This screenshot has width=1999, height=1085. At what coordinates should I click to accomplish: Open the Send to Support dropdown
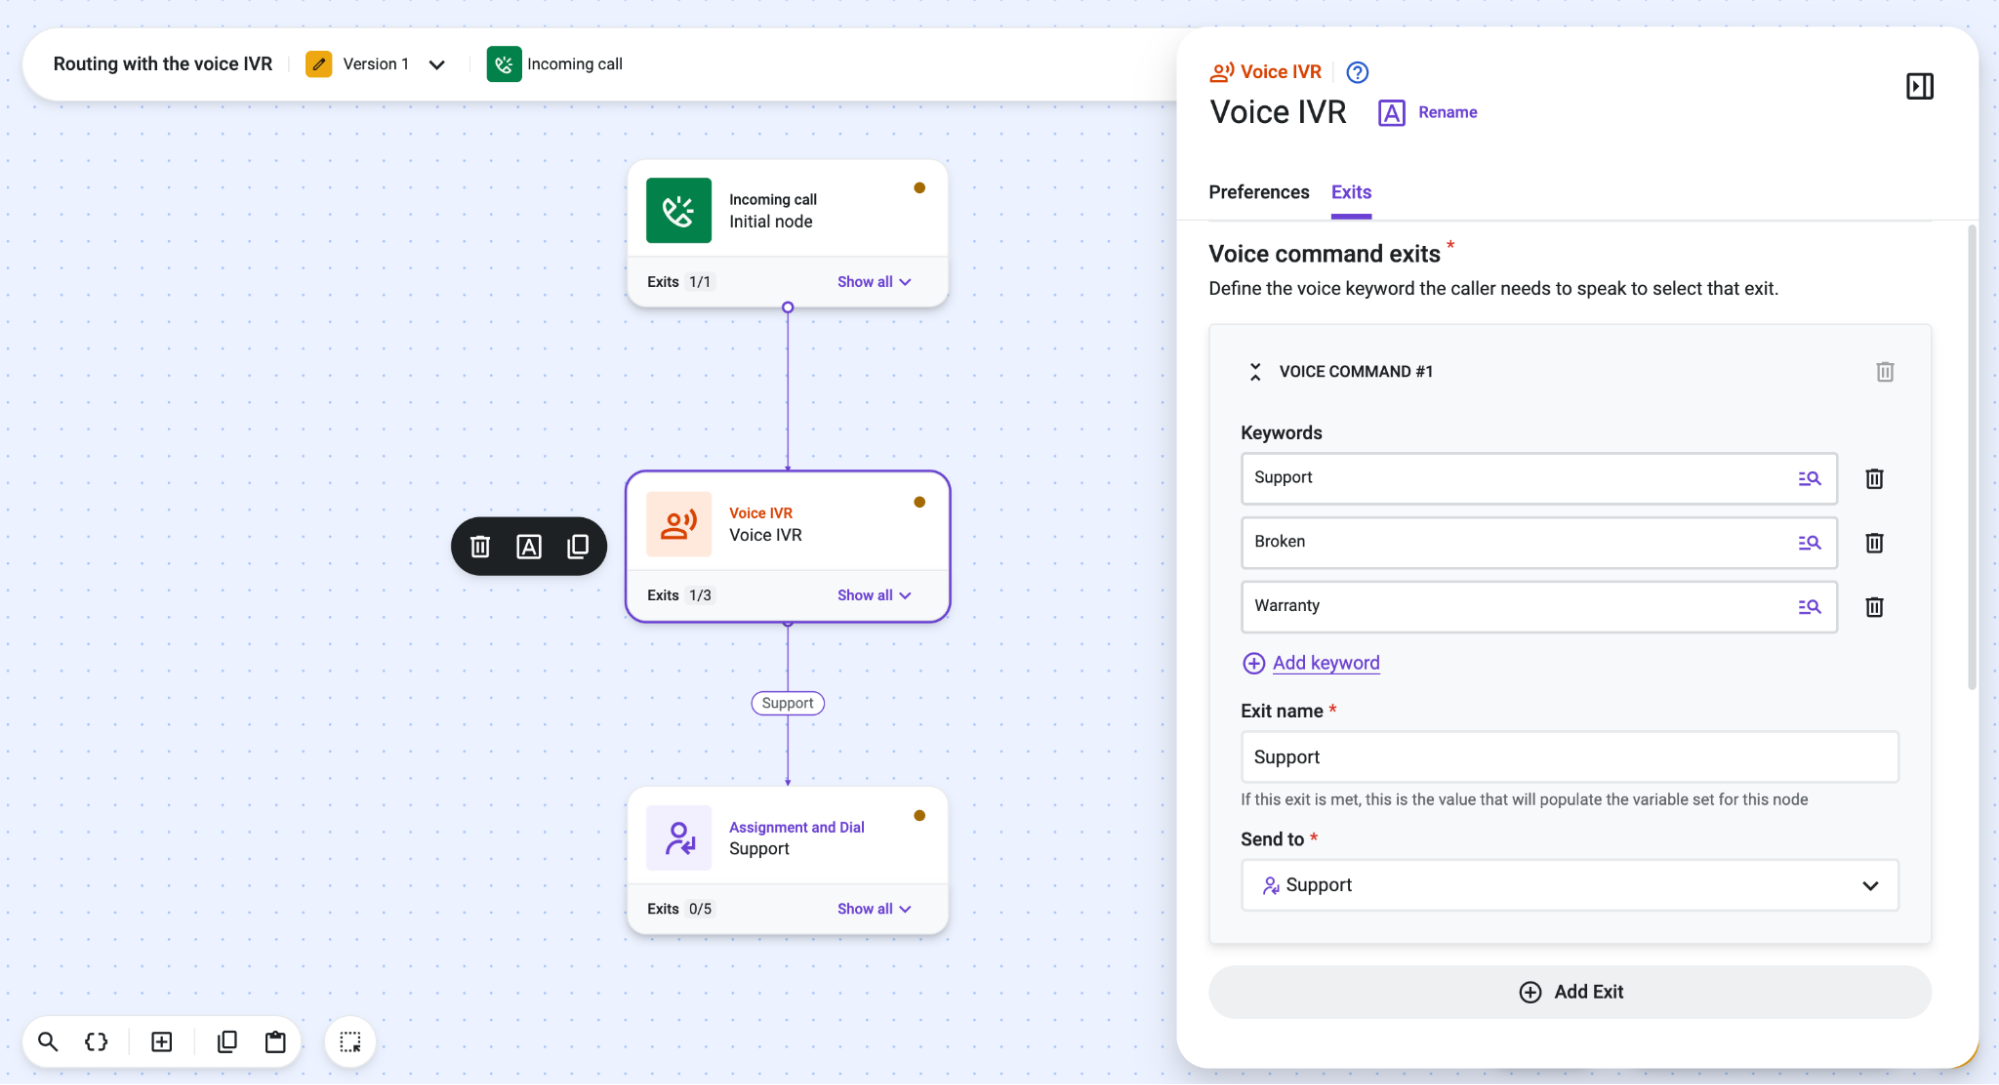click(x=1569, y=886)
